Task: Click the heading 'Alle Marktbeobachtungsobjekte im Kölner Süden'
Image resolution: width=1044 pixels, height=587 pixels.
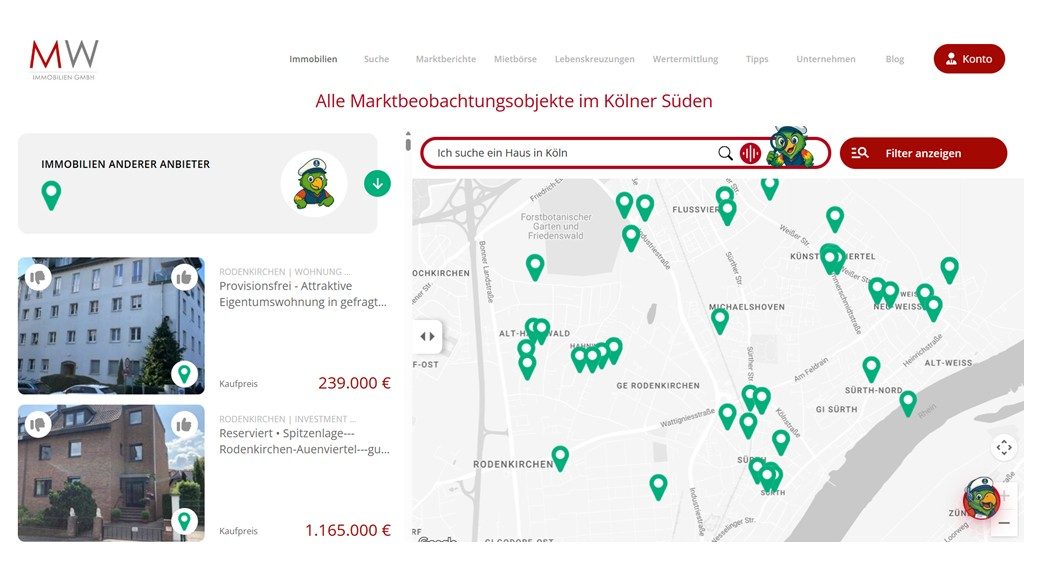Action: 514,101
